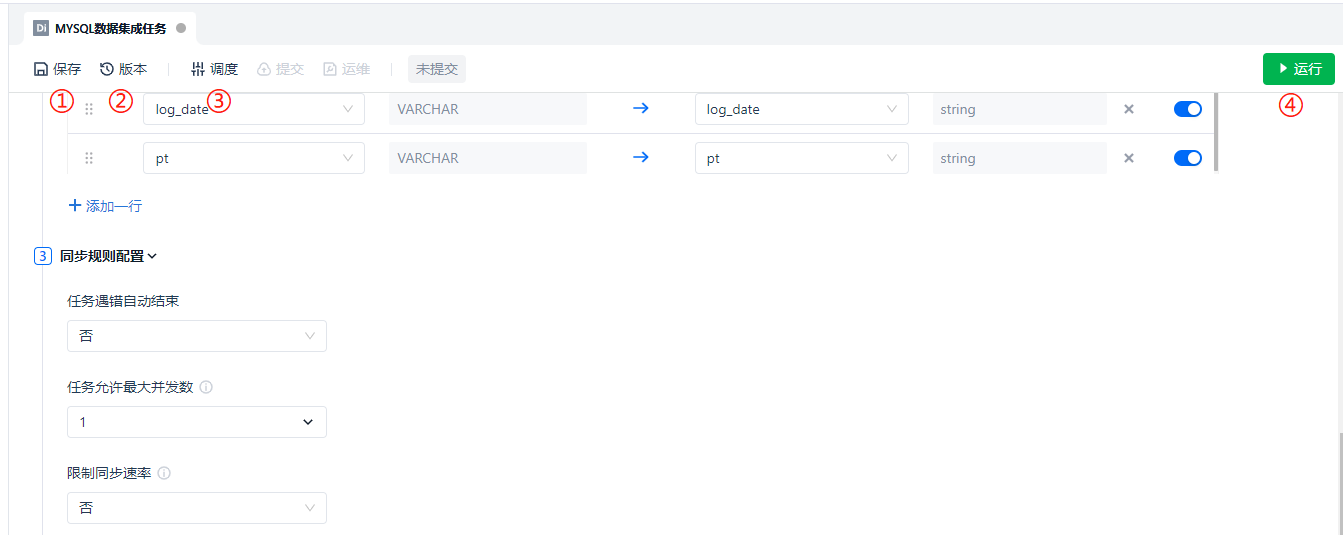
Task: Click the green Run (运行) button
Action: [1298, 69]
